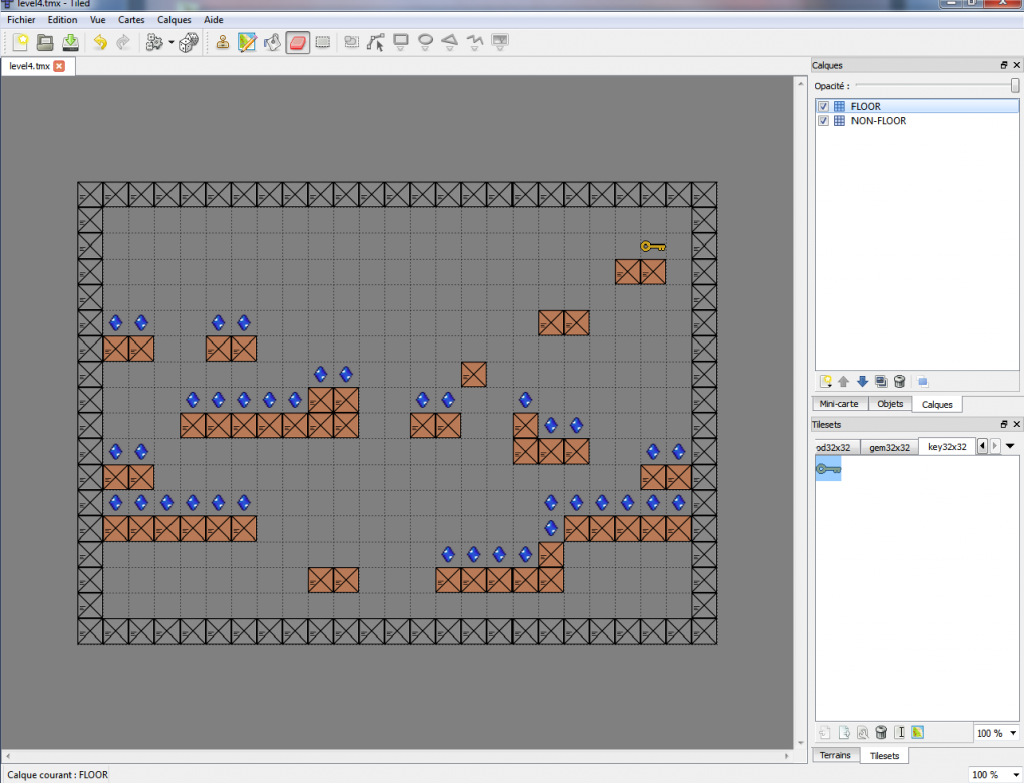1024x783 pixels.
Task: Undo the last map edit
Action: point(98,42)
